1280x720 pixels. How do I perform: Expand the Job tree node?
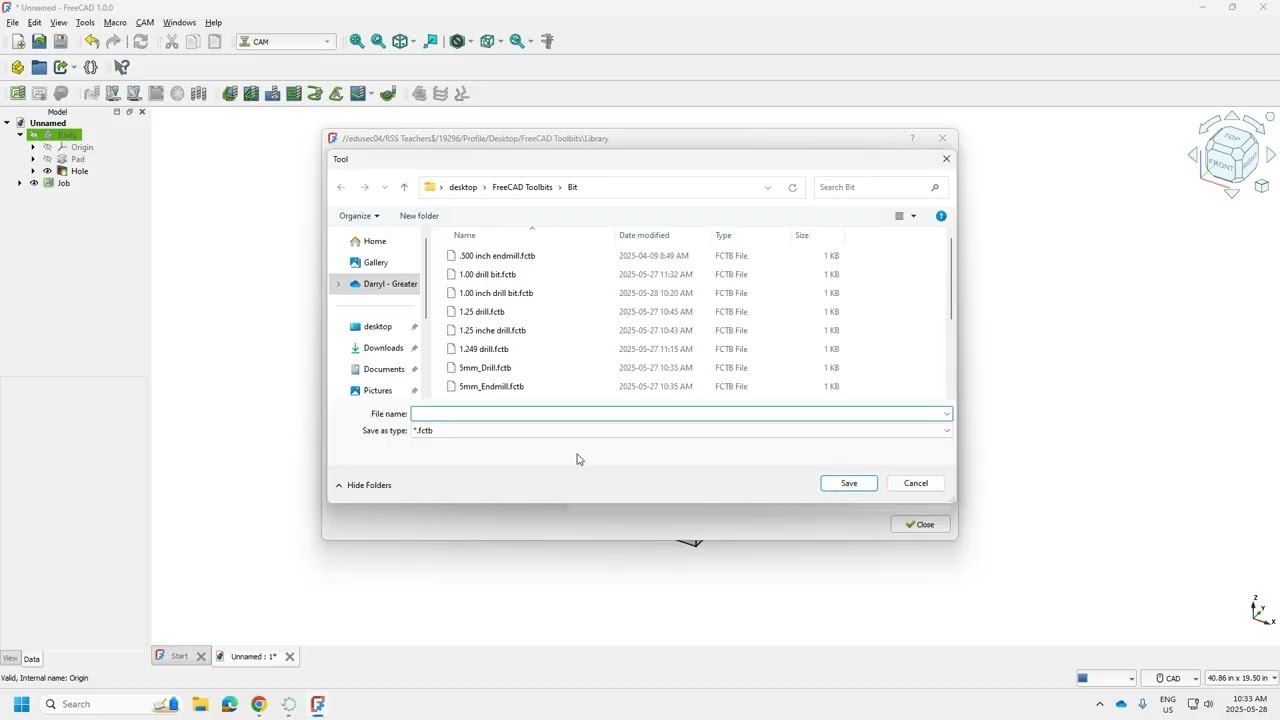click(x=20, y=183)
